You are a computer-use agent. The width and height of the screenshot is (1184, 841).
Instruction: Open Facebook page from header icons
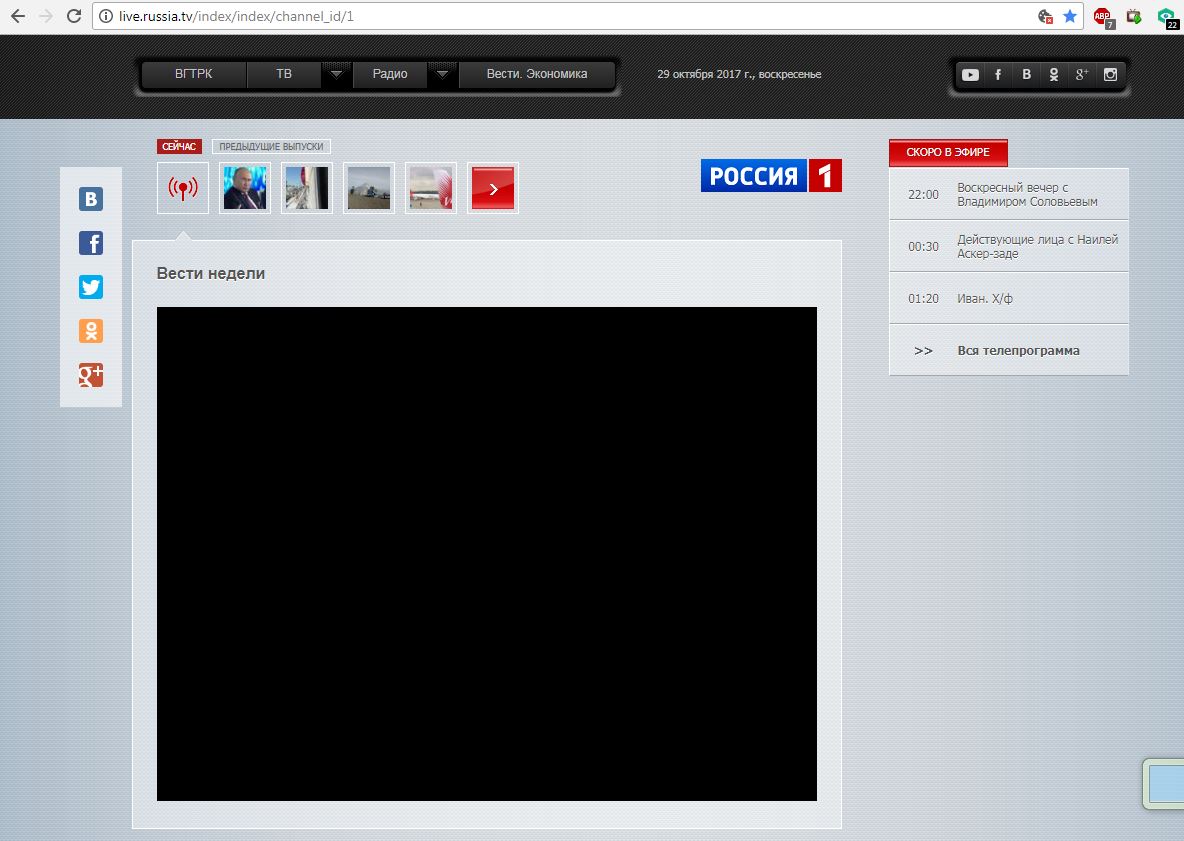(x=998, y=75)
